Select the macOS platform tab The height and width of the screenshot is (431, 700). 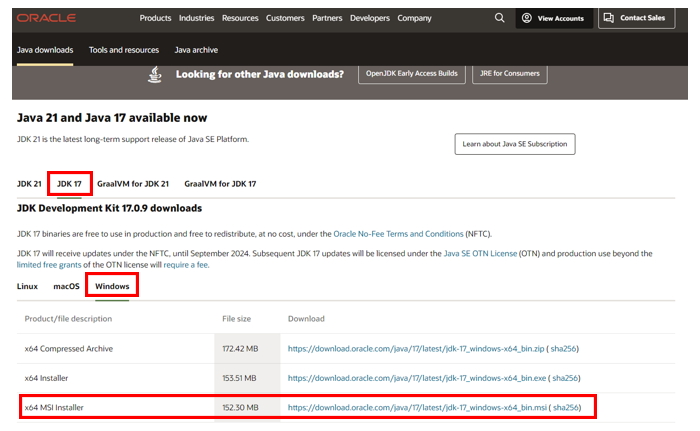[67, 286]
